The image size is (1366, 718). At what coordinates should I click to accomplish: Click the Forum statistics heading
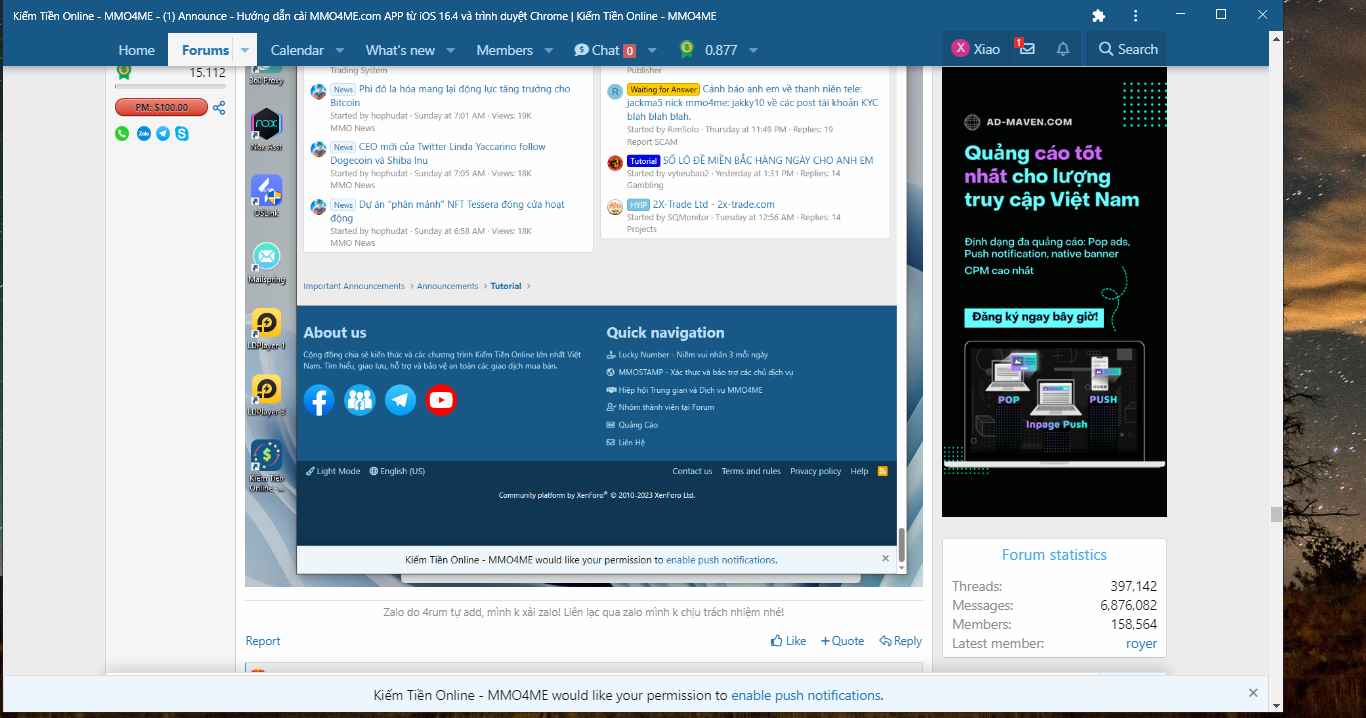pyautogui.click(x=1054, y=555)
